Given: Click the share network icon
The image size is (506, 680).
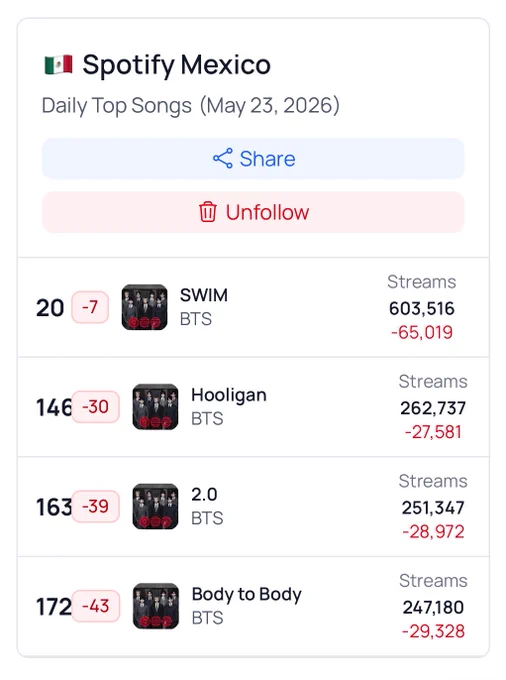Looking at the screenshot, I should (x=223, y=158).
